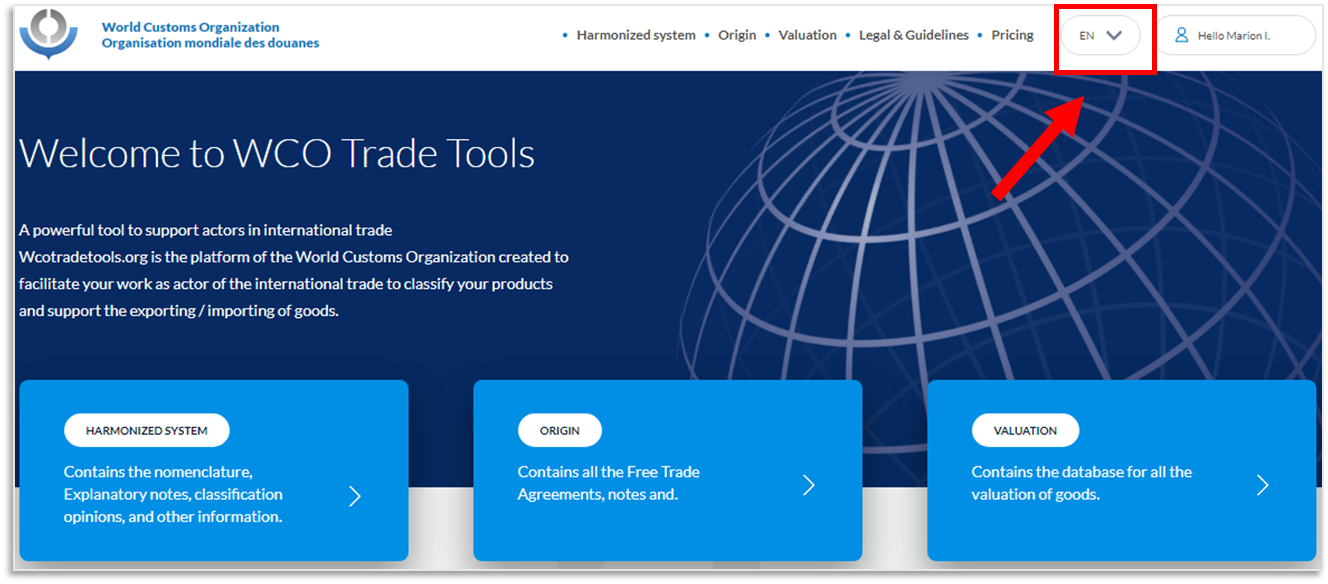Open the Pricing menu item
The height and width of the screenshot is (584, 1328).
pyautogui.click(x=1012, y=35)
